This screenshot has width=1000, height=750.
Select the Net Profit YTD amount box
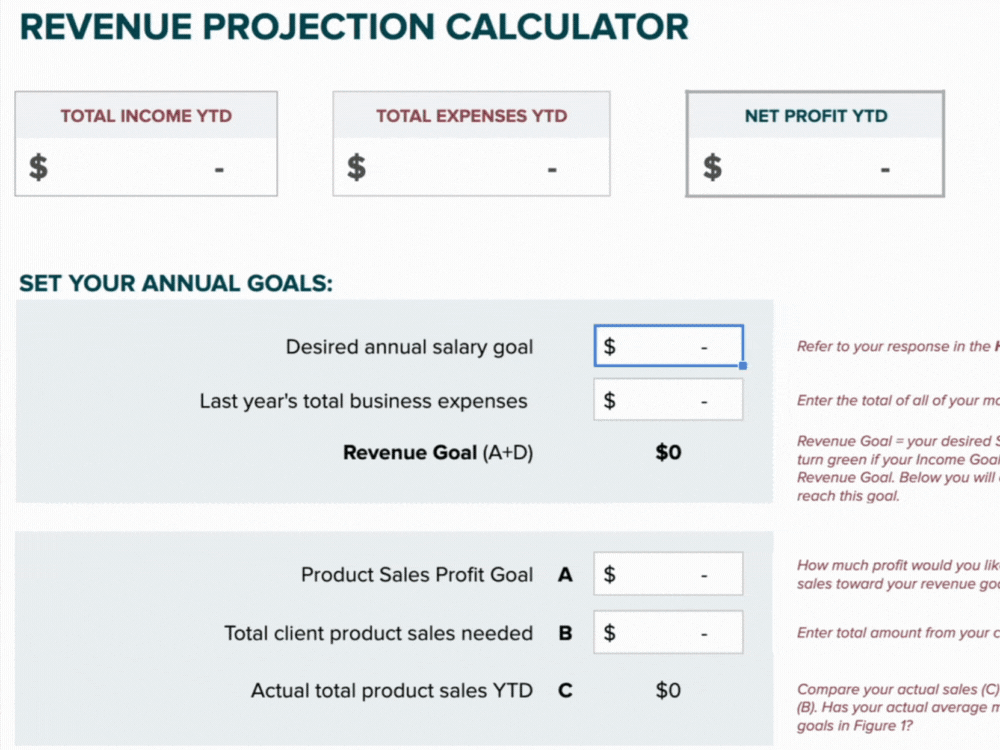[815, 167]
